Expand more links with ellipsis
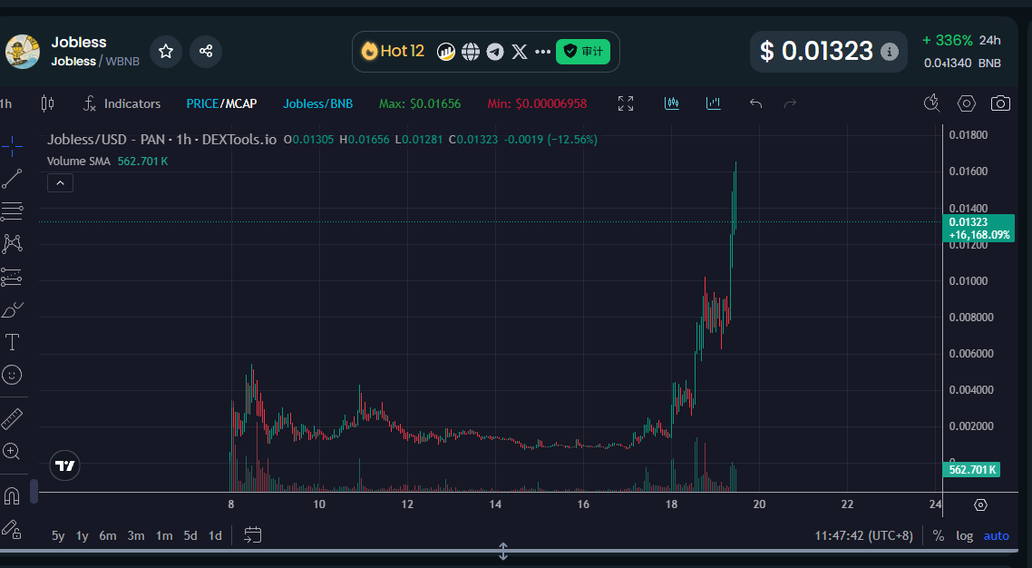The width and height of the screenshot is (1032, 568). pos(543,51)
